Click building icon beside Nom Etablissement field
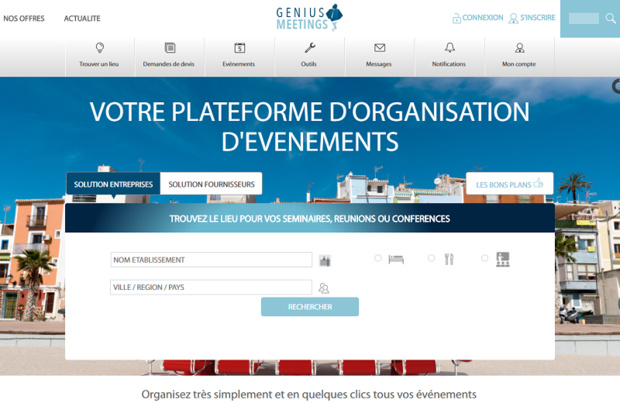 325,261
